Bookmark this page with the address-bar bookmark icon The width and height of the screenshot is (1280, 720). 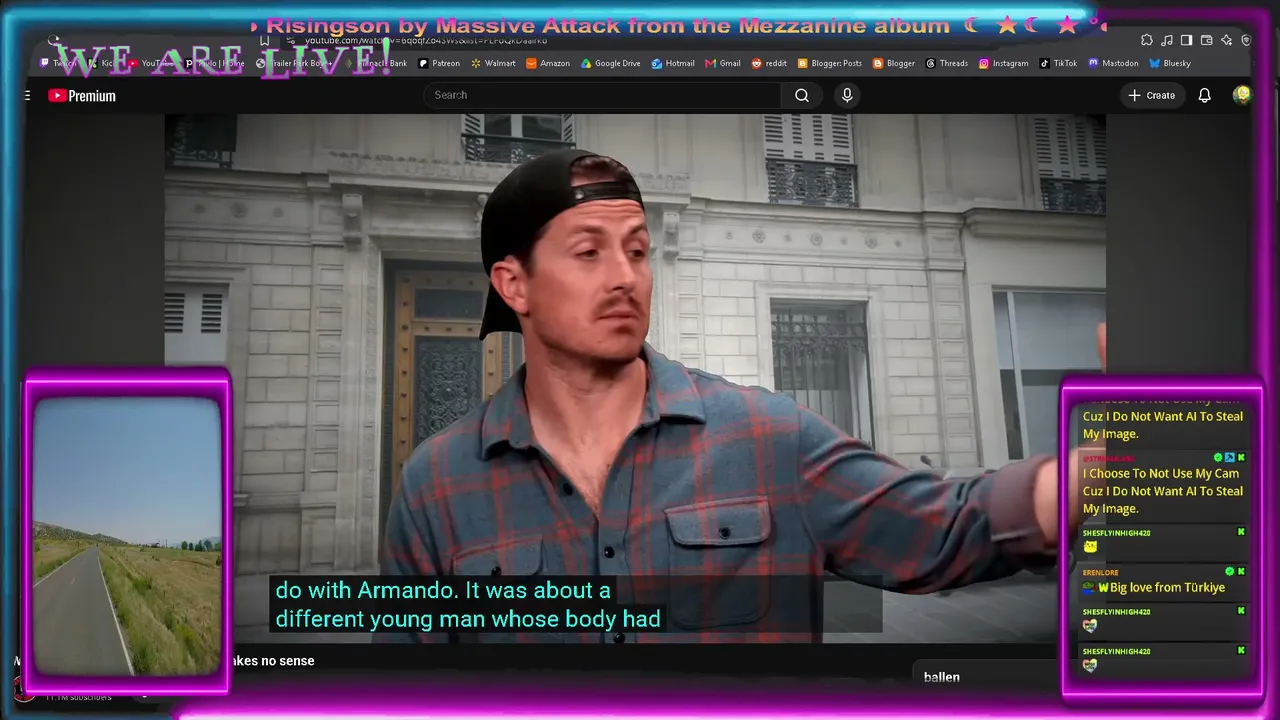(x=264, y=41)
